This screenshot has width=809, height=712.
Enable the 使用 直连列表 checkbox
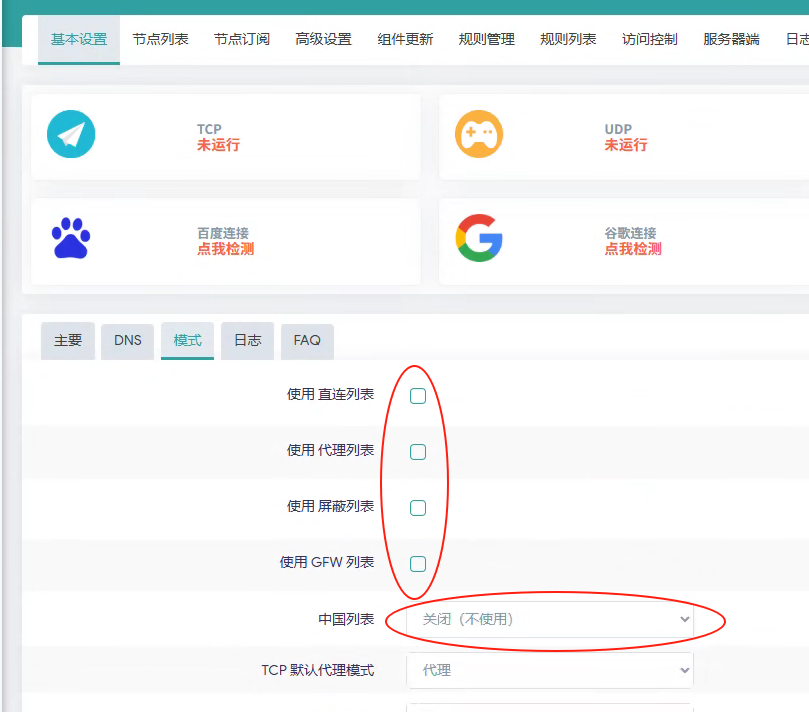coord(418,396)
